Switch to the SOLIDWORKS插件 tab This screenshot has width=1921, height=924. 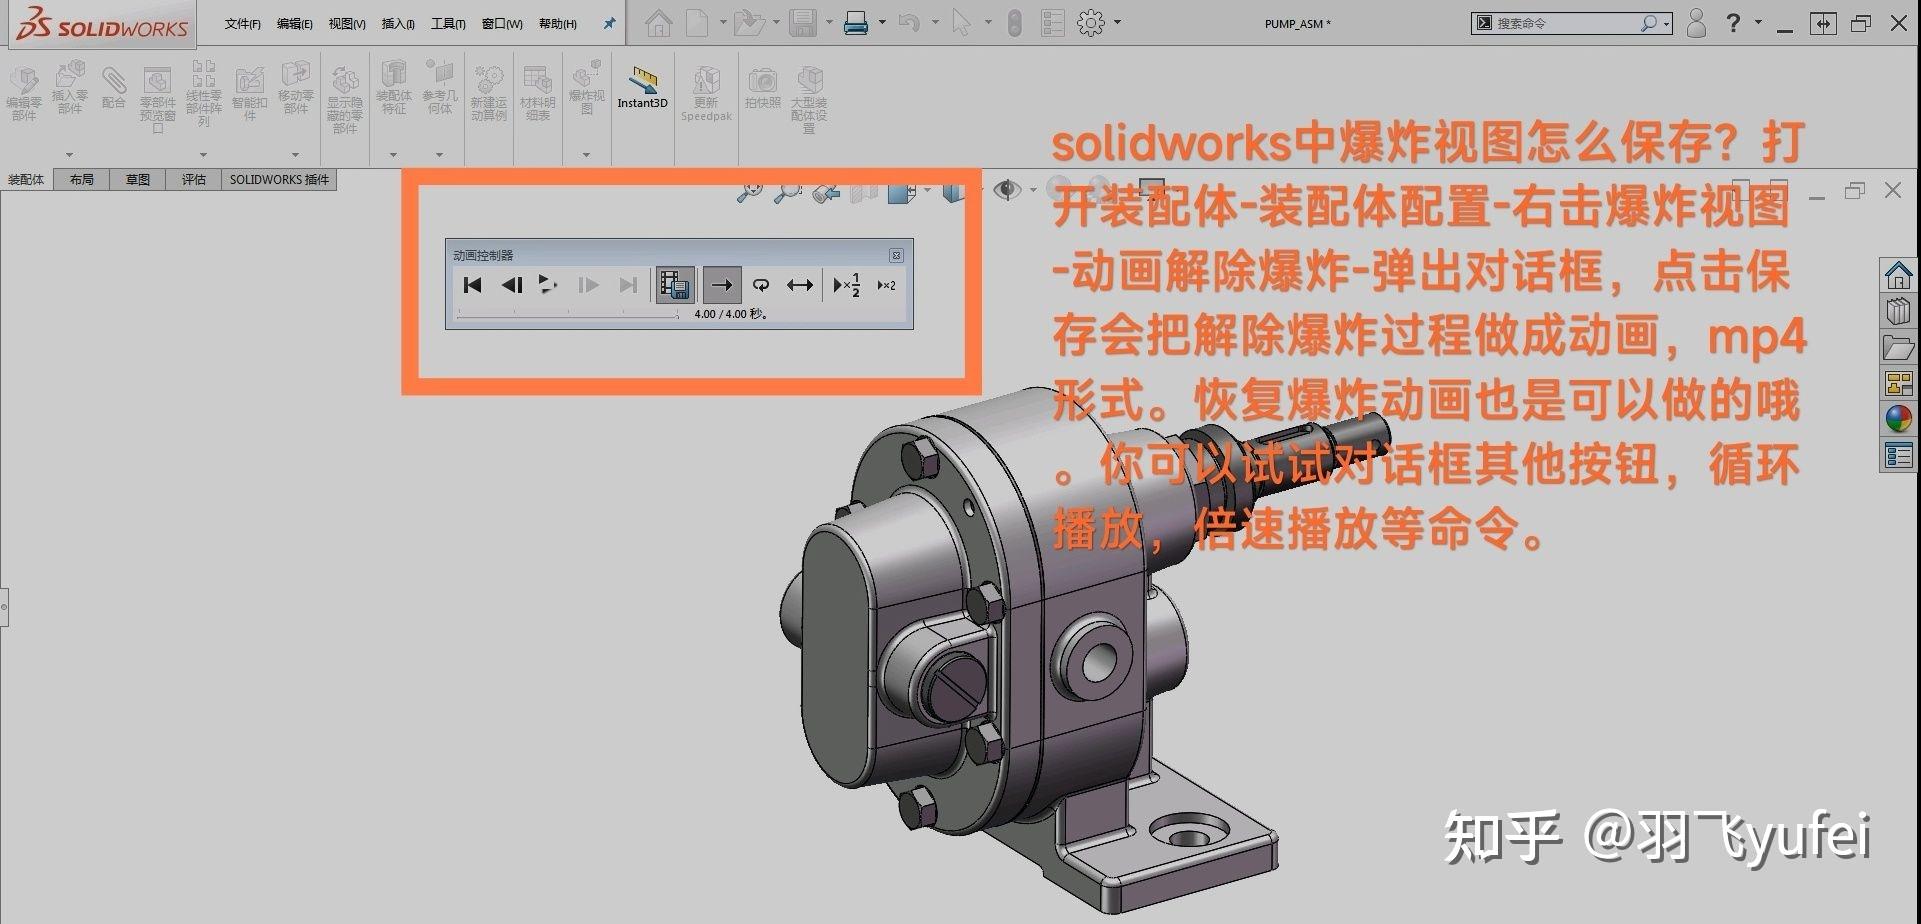(x=278, y=179)
